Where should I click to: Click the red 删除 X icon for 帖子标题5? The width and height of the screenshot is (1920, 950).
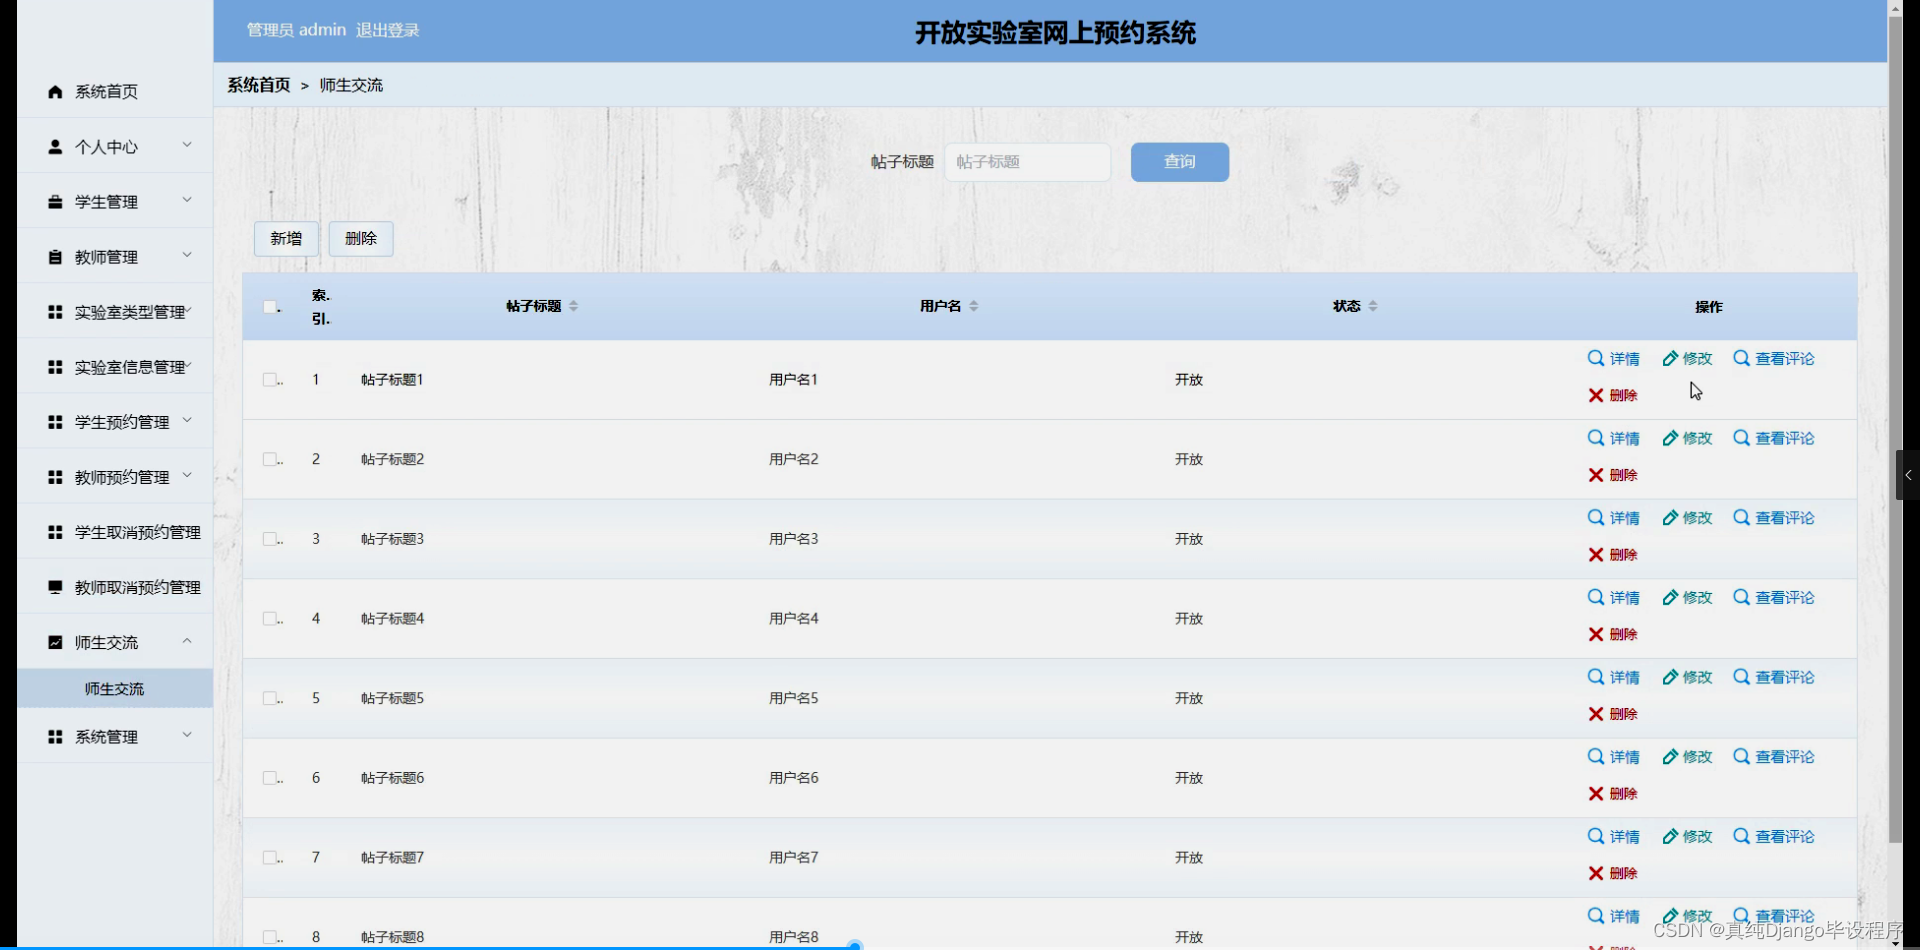[x=1596, y=714]
